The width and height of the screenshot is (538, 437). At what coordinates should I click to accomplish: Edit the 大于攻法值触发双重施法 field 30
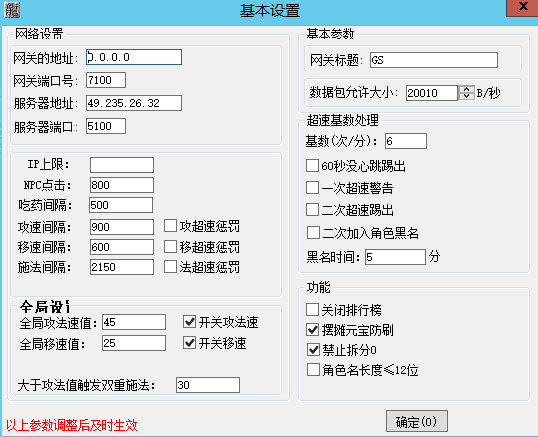click(x=208, y=385)
